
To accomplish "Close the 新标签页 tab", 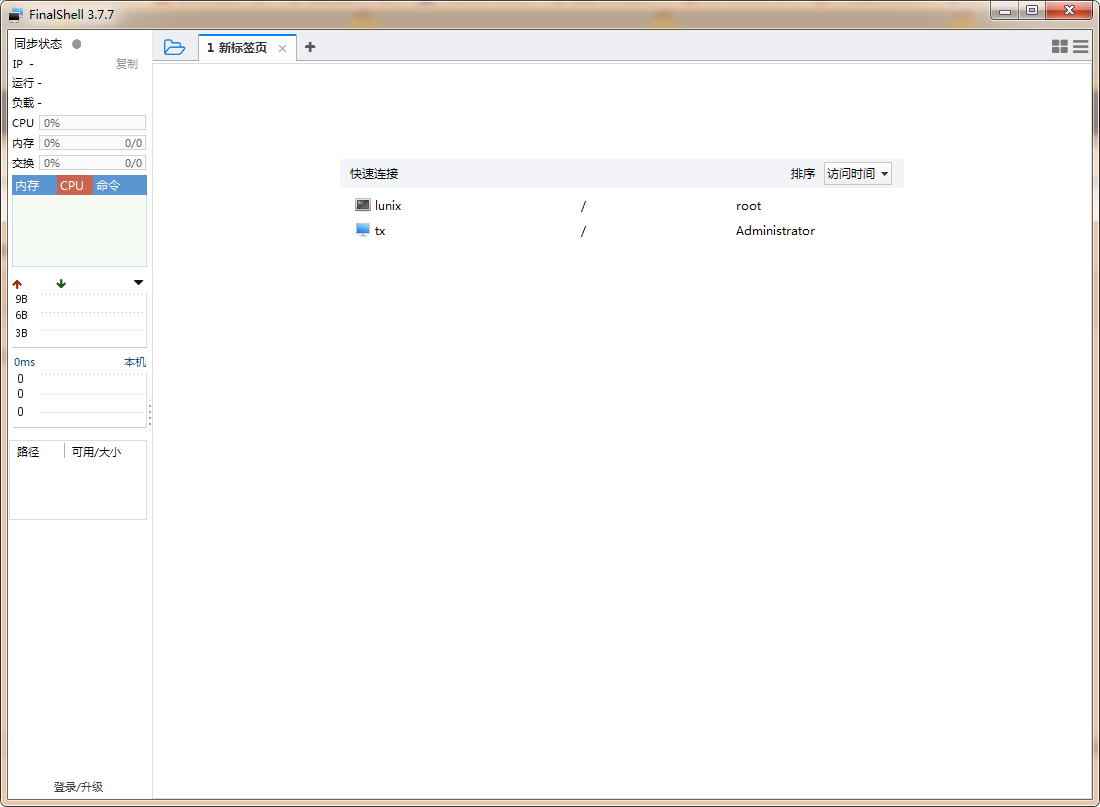I will point(282,48).
